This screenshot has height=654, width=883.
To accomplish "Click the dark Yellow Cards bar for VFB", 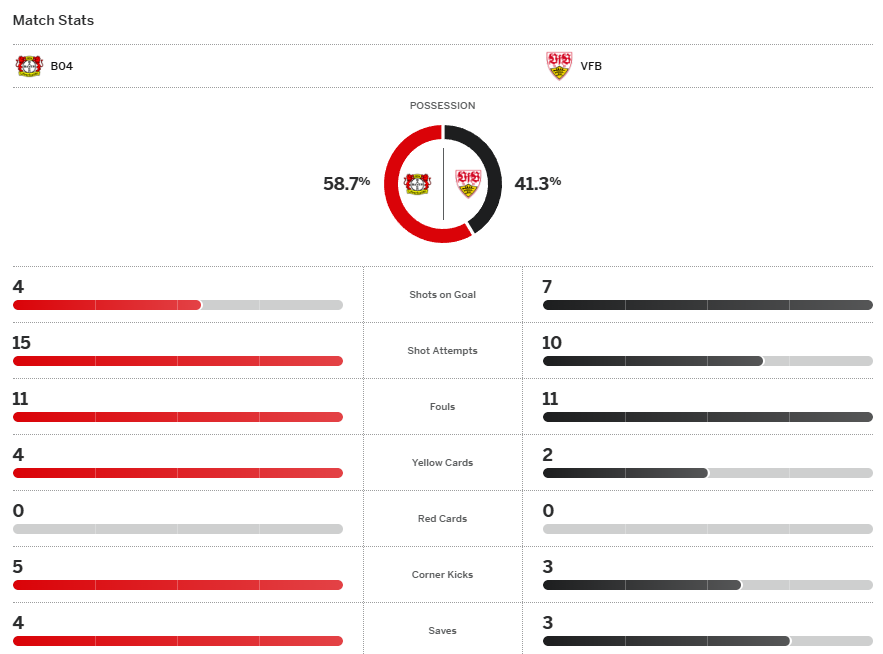I will [x=625, y=473].
